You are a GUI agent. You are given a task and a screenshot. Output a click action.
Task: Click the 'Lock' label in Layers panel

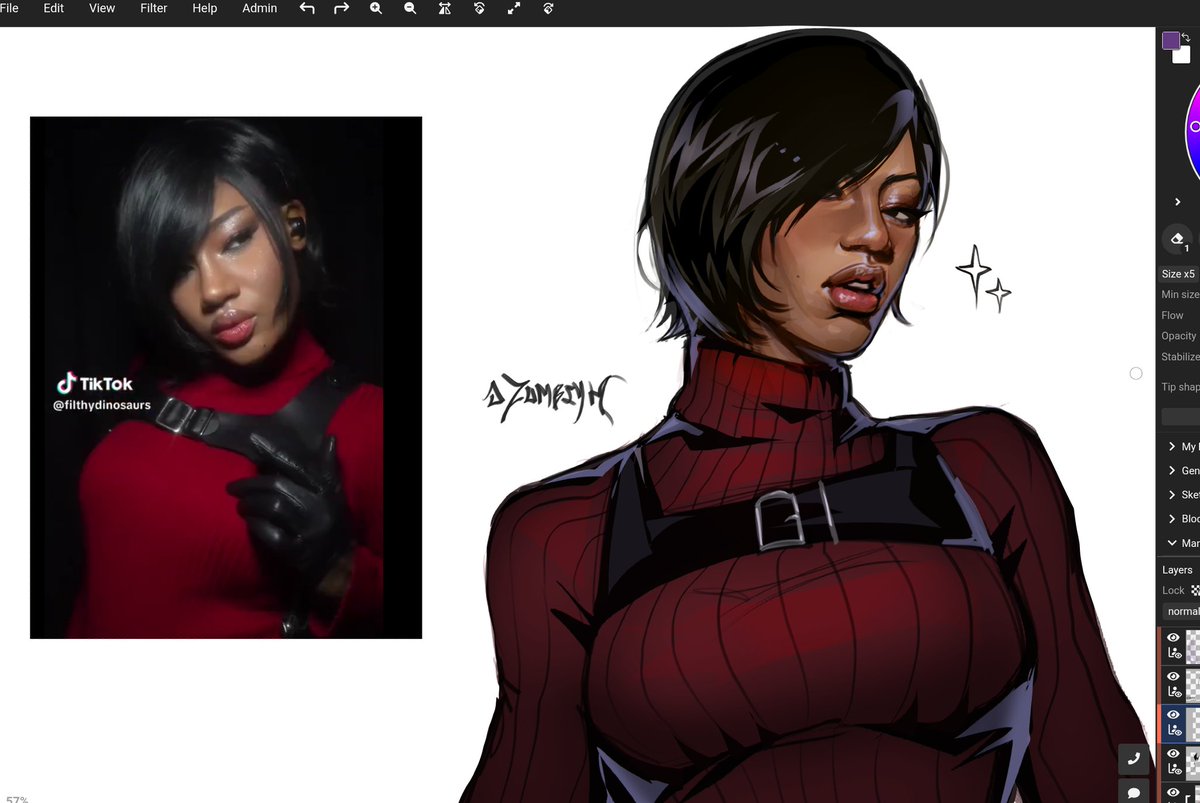click(x=1173, y=590)
